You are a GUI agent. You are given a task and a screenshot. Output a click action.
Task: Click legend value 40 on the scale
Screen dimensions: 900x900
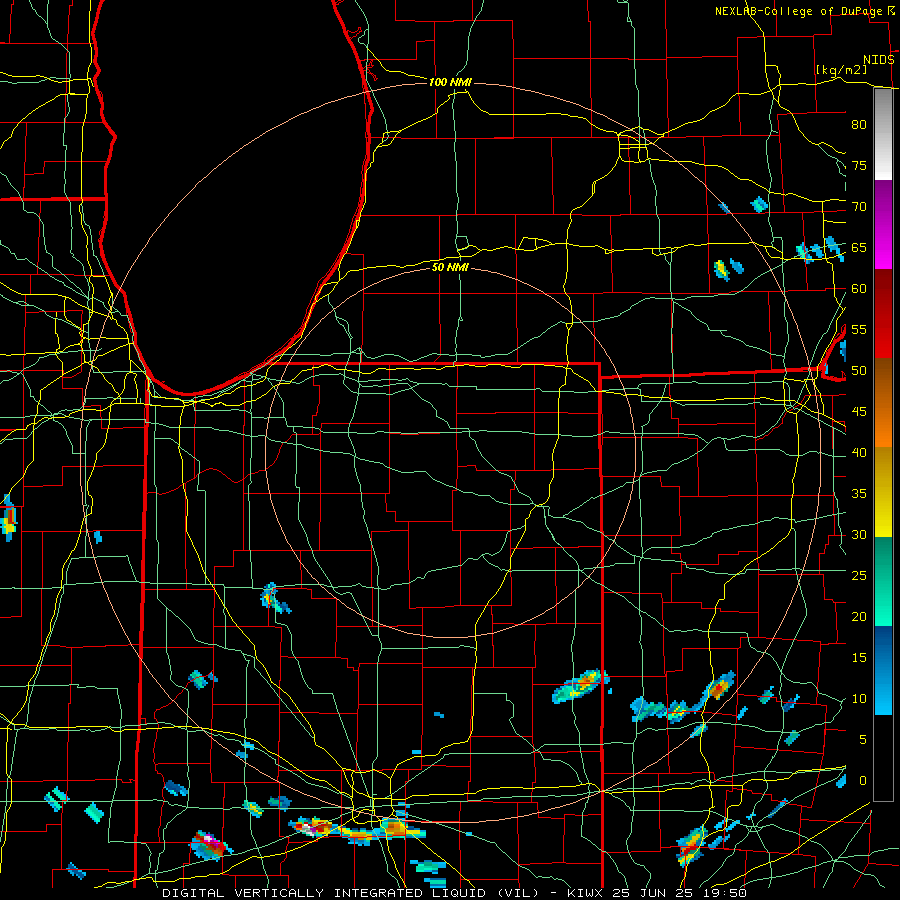(859, 453)
